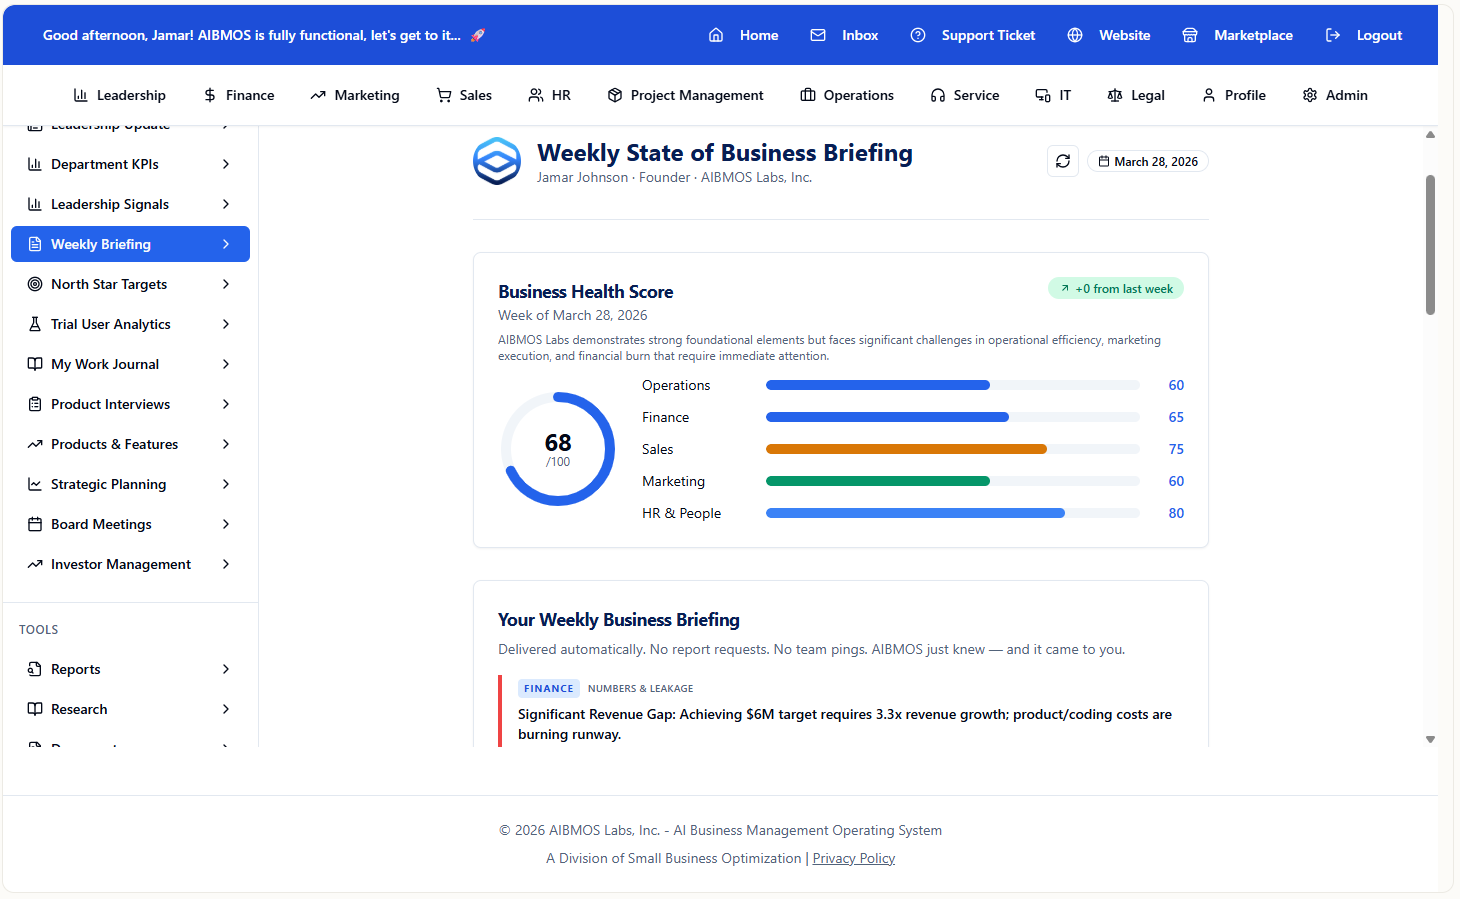Expand the Leadership Signals chevron
Viewport: 1460px width, 899px height.
(x=226, y=204)
